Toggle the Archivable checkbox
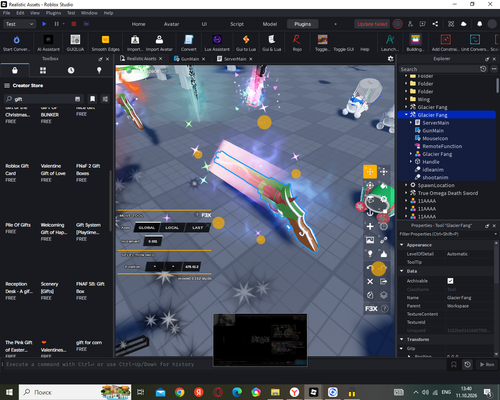Screen dimensions: 500x400 (450, 281)
